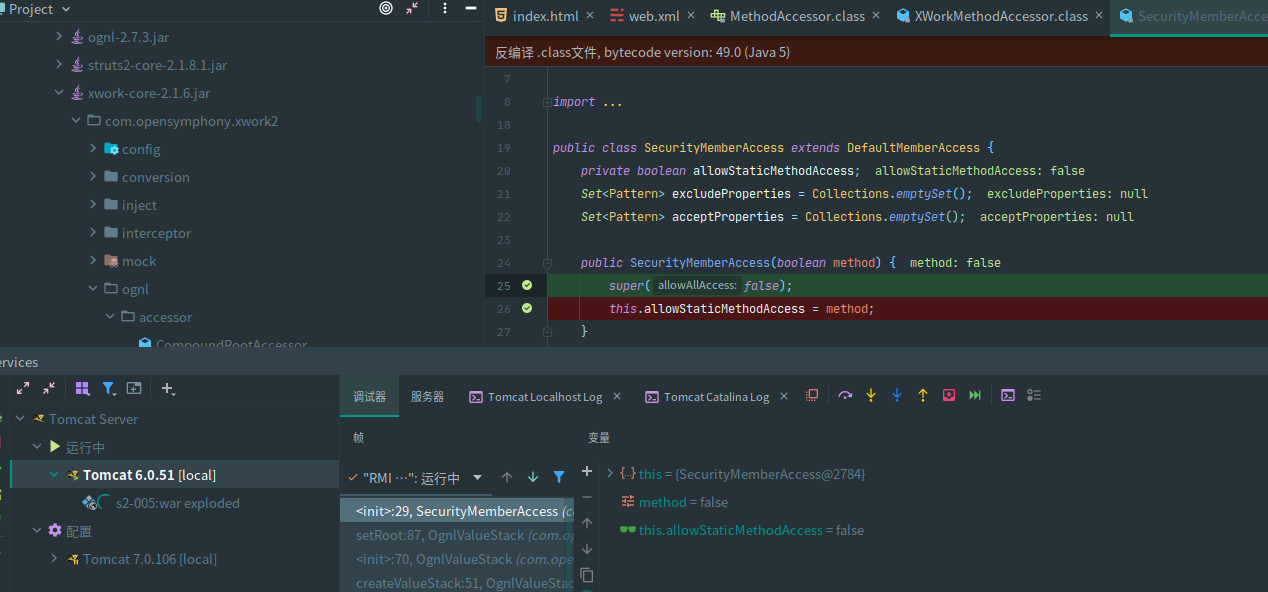Toggle the frames filter funnel icon
The width and height of the screenshot is (1268, 592).
559,478
